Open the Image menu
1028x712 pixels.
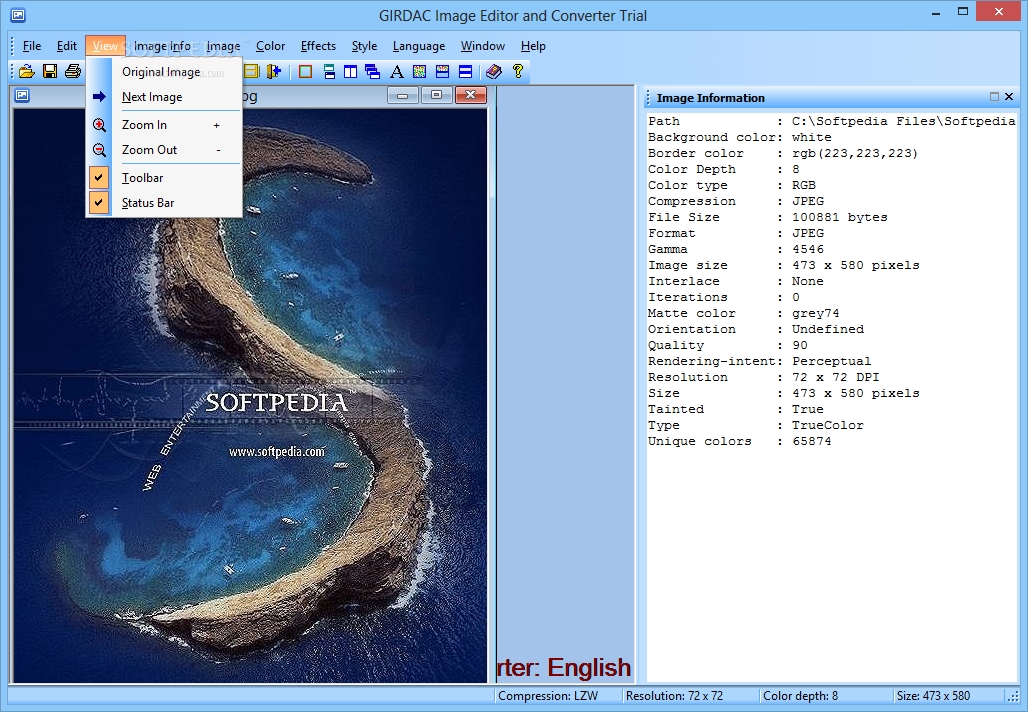click(x=223, y=46)
